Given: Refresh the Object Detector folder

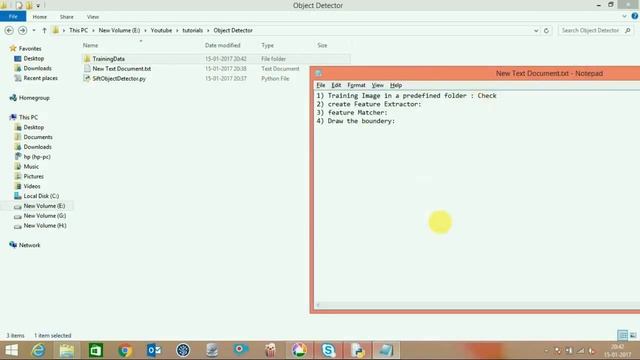Looking at the screenshot, I should tap(546, 31).
